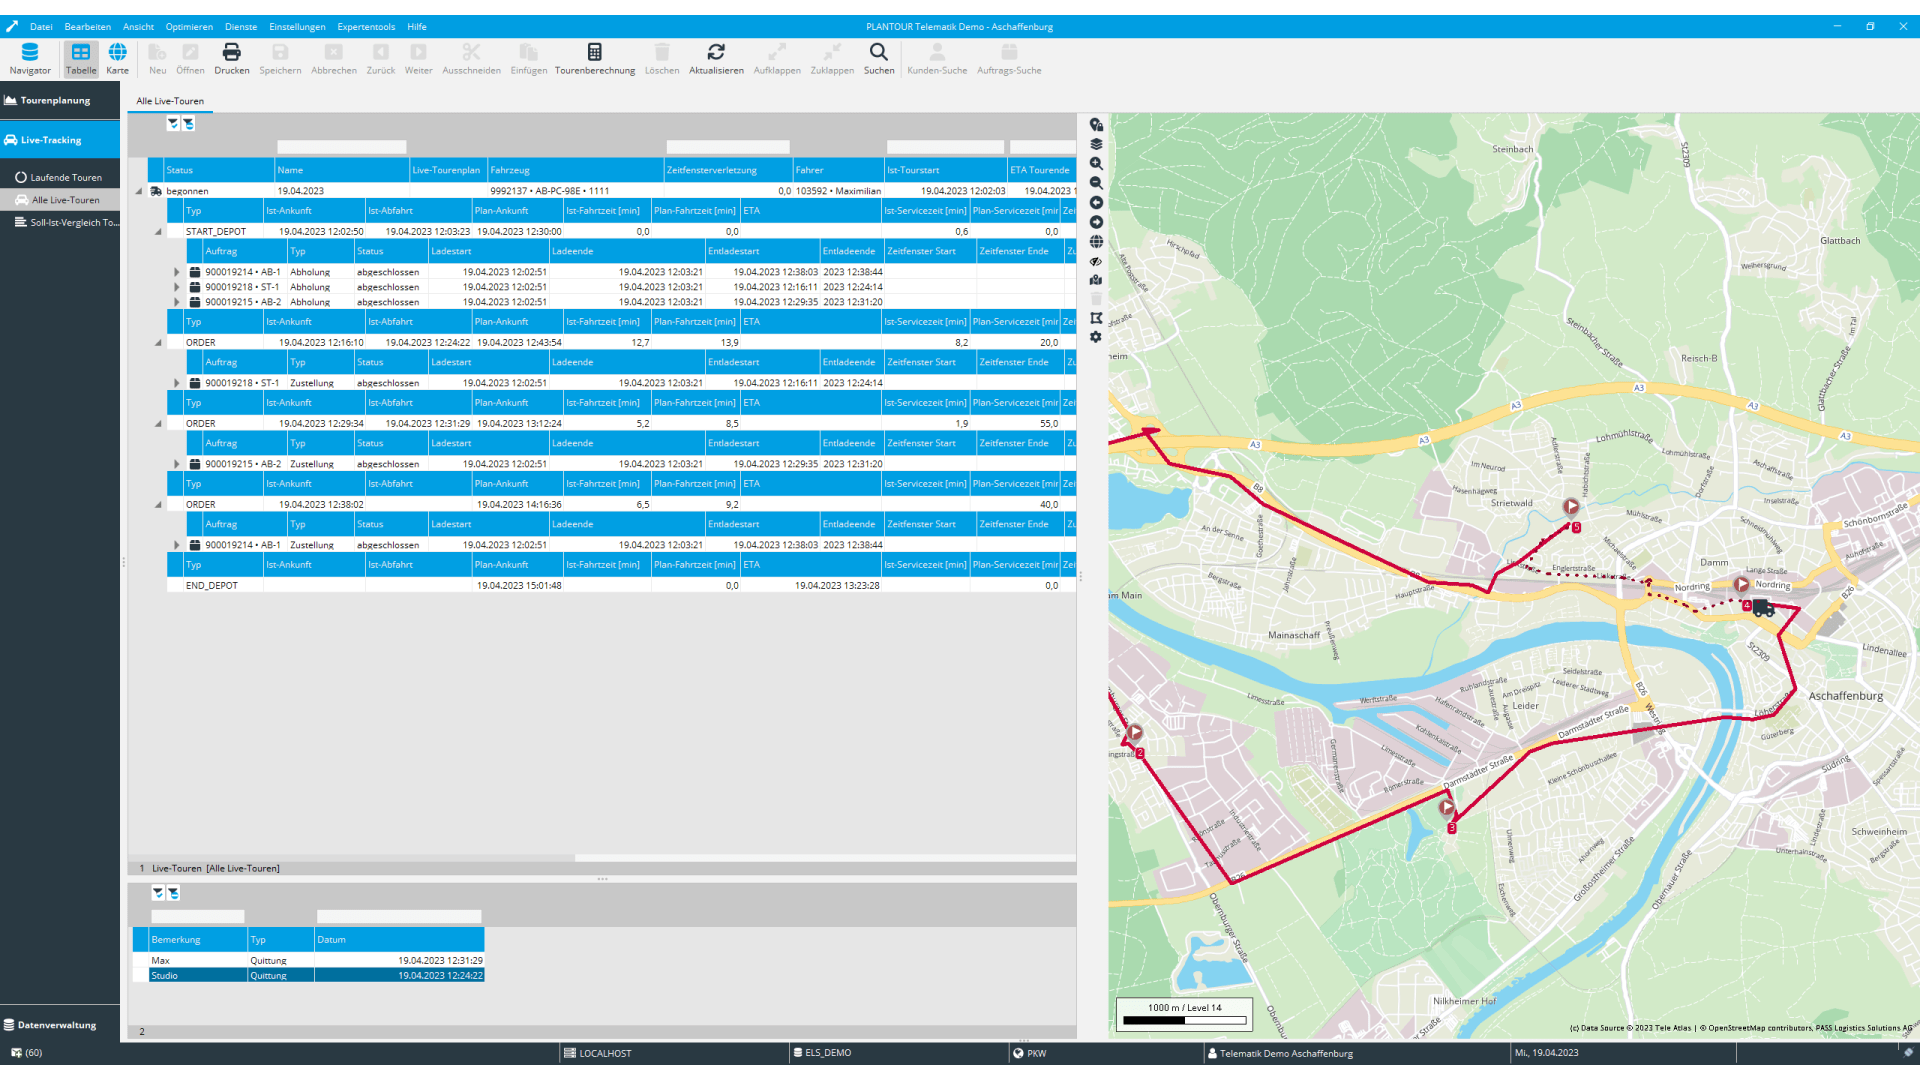The image size is (1920, 1080).
Task: Click the Drucken printer icon
Action: pyautogui.click(x=231, y=52)
